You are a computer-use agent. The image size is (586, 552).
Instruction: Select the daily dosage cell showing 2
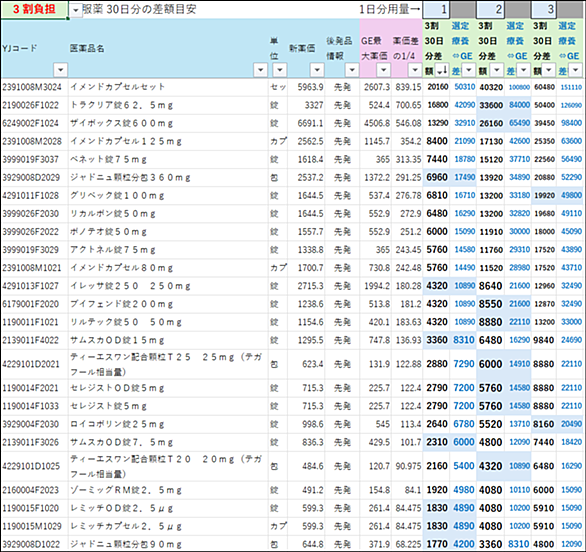490,9
